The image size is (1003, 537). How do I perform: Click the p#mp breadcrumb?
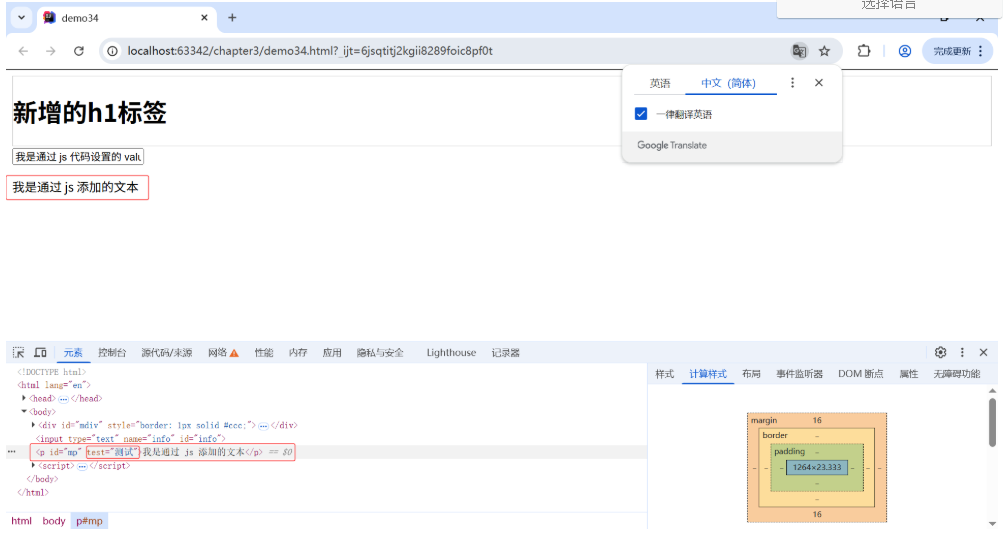pyautogui.click(x=89, y=521)
